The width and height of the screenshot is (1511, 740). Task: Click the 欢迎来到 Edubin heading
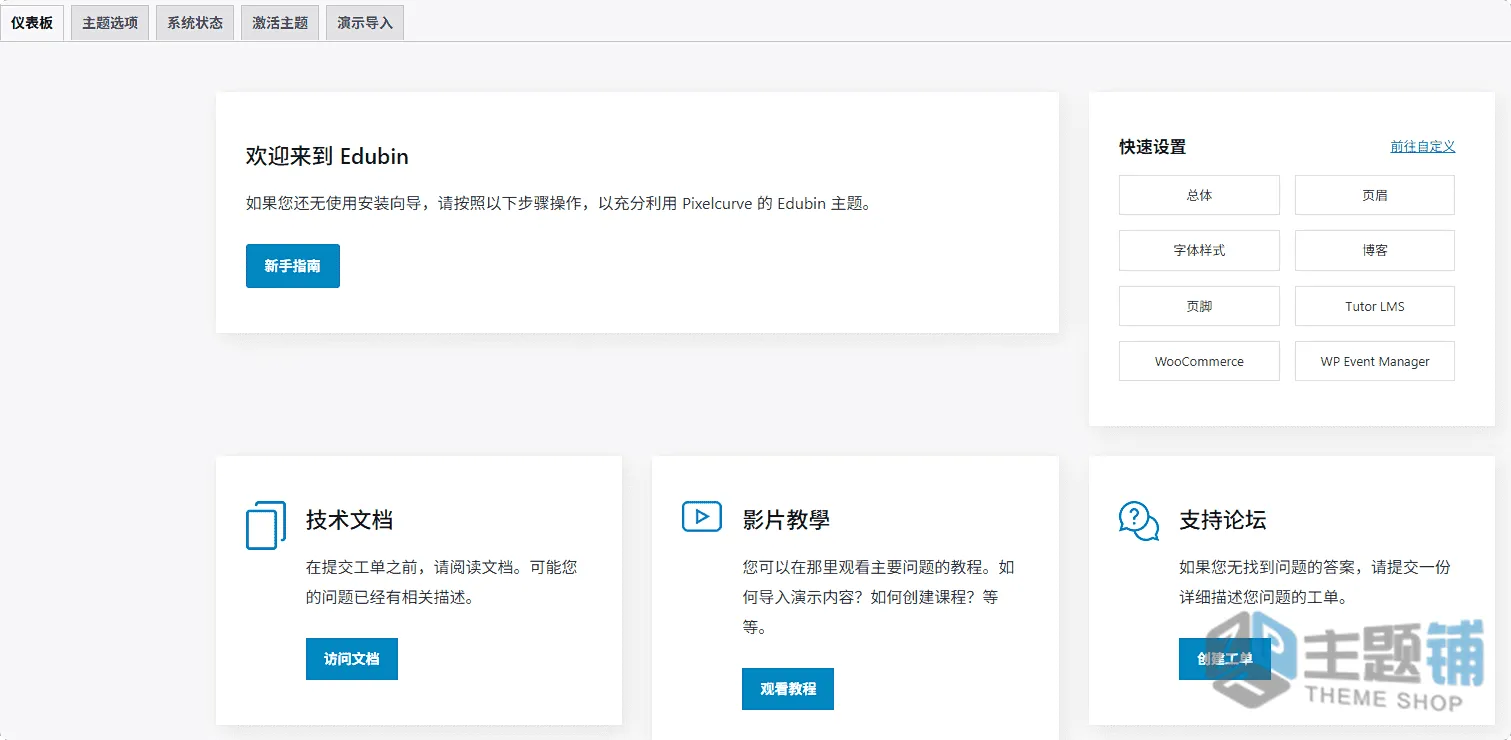coord(327,156)
